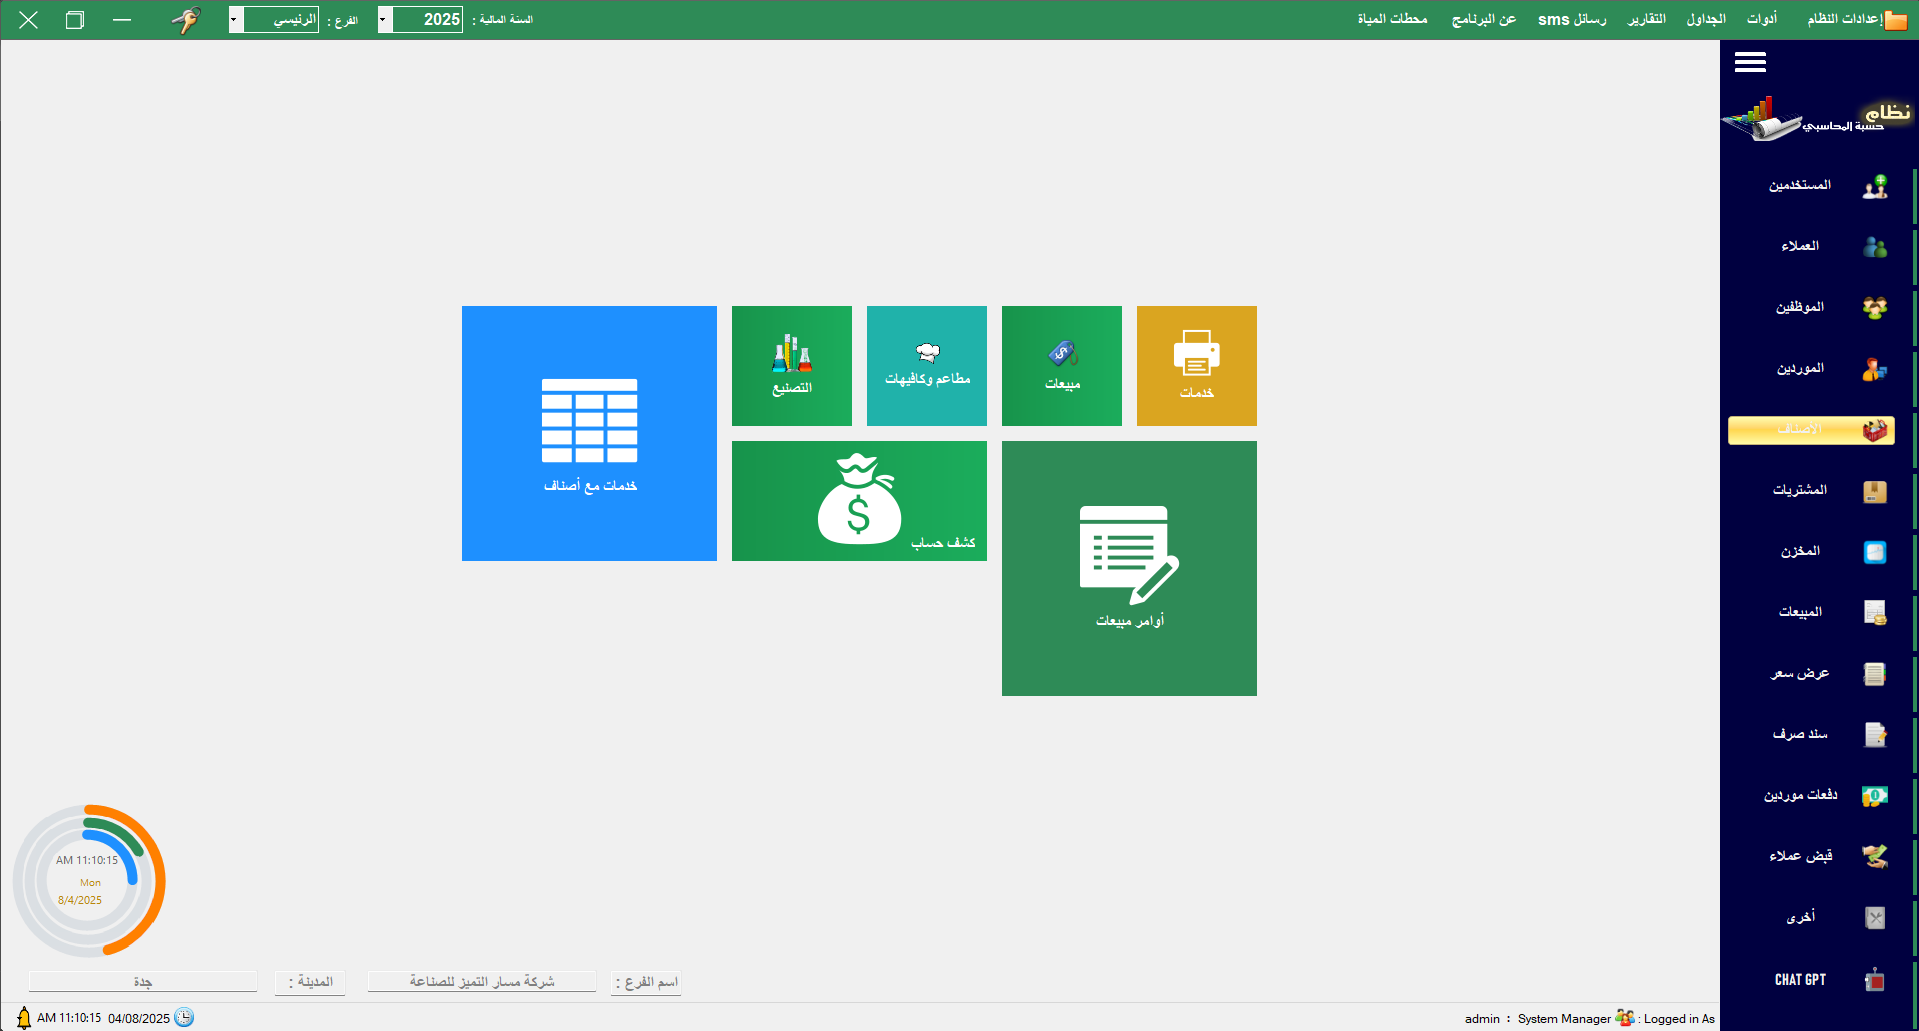Open system settings (إعدادات النظام) menu
Screen dimensions: 1919x1031
pyautogui.click(x=1845, y=20)
